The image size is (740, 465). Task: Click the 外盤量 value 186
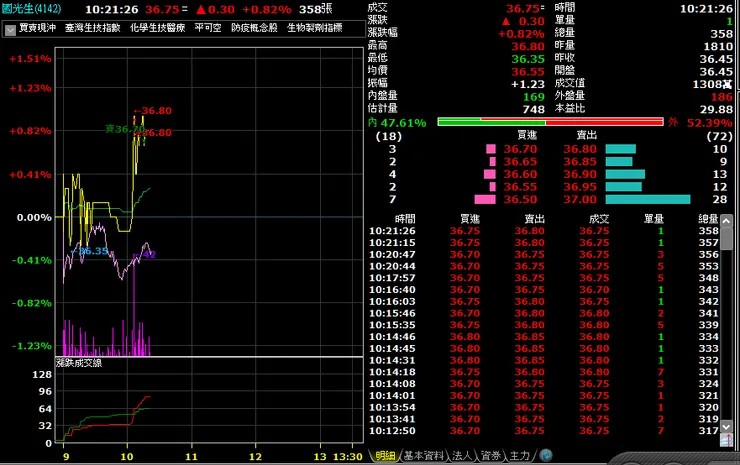point(722,97)
